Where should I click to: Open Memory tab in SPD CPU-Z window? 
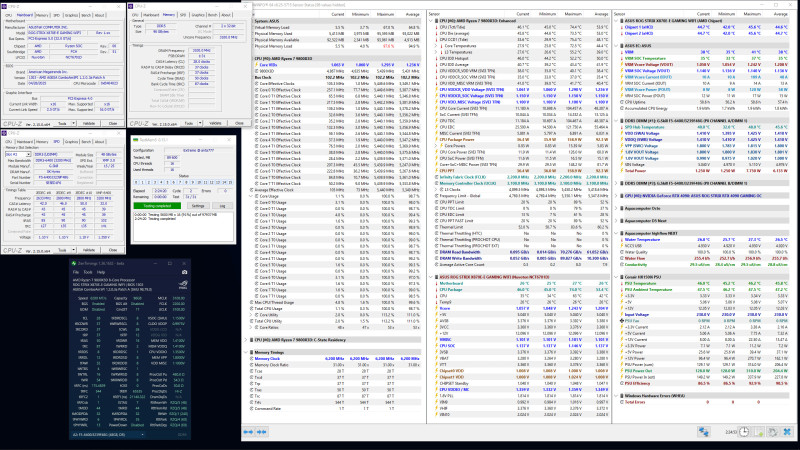tap(42, 142)
